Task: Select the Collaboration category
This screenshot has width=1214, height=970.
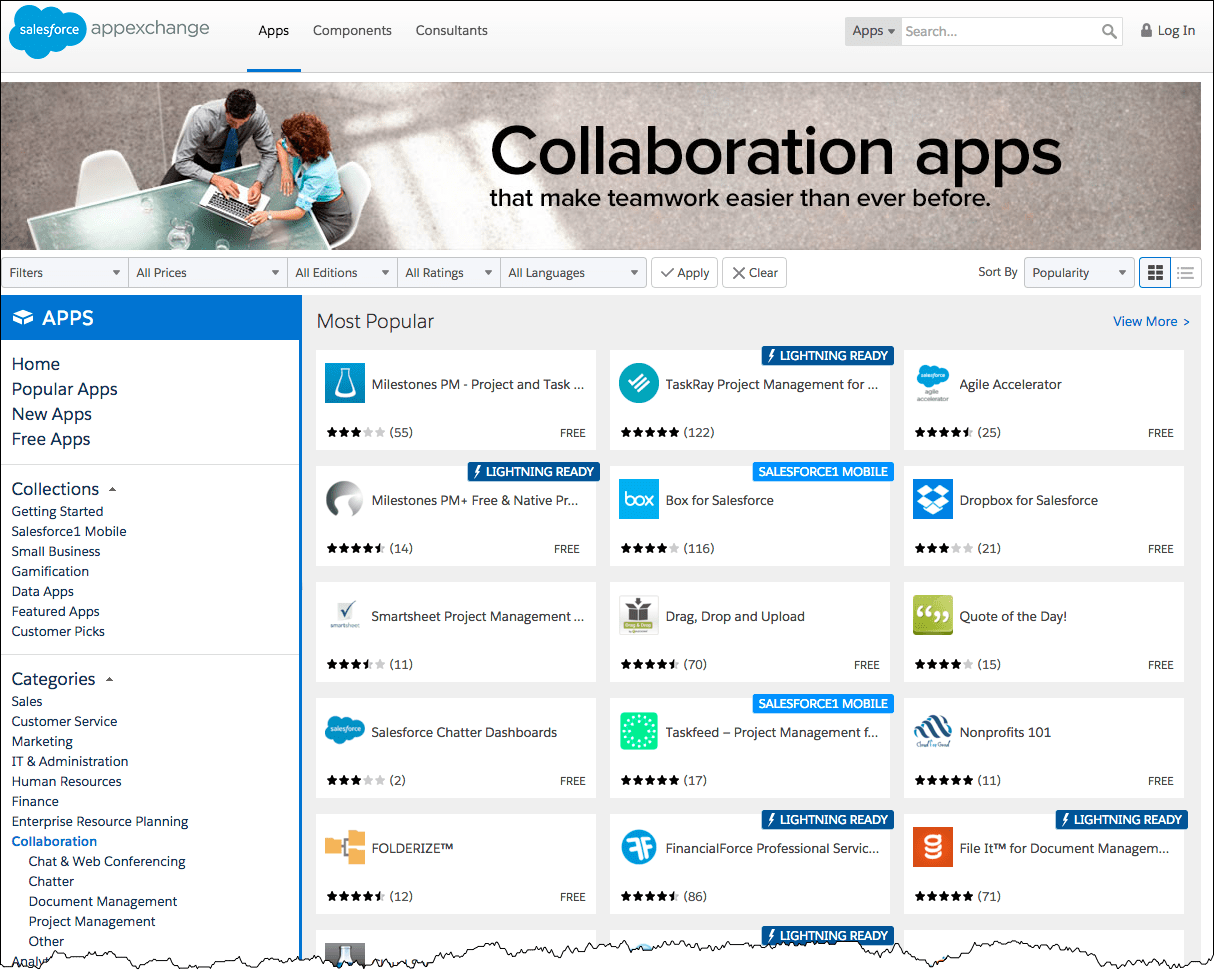Action: coord(55,841)
